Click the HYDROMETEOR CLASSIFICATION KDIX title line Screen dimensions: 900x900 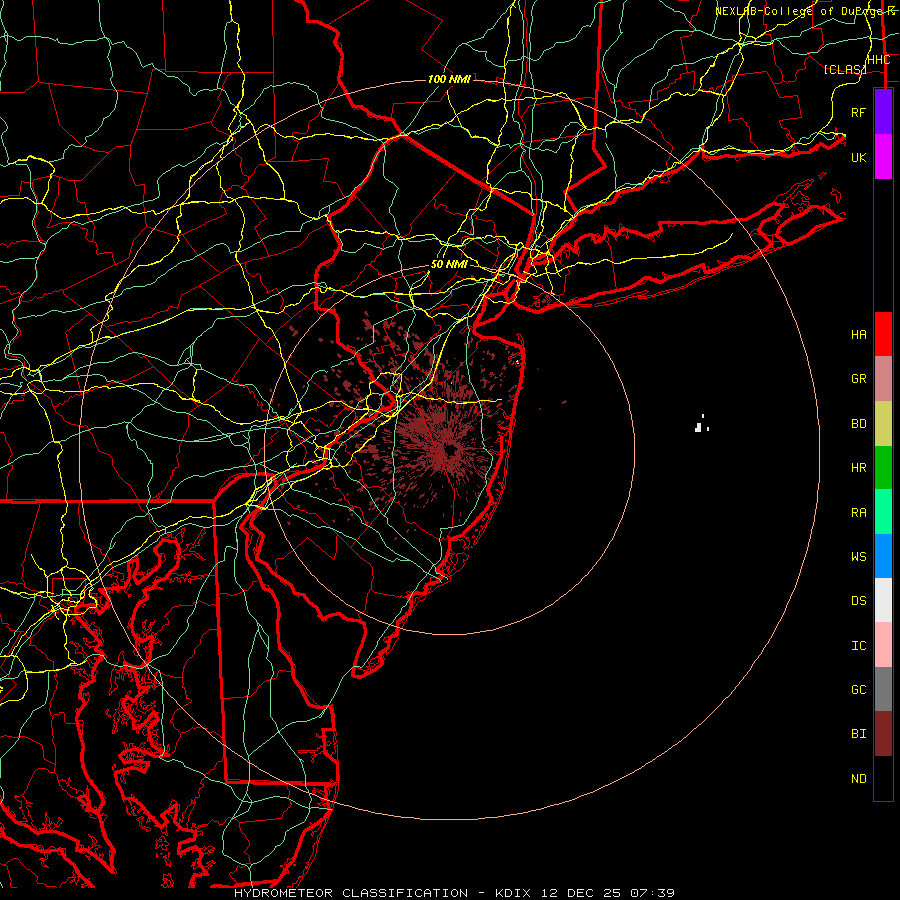(454, 893)
